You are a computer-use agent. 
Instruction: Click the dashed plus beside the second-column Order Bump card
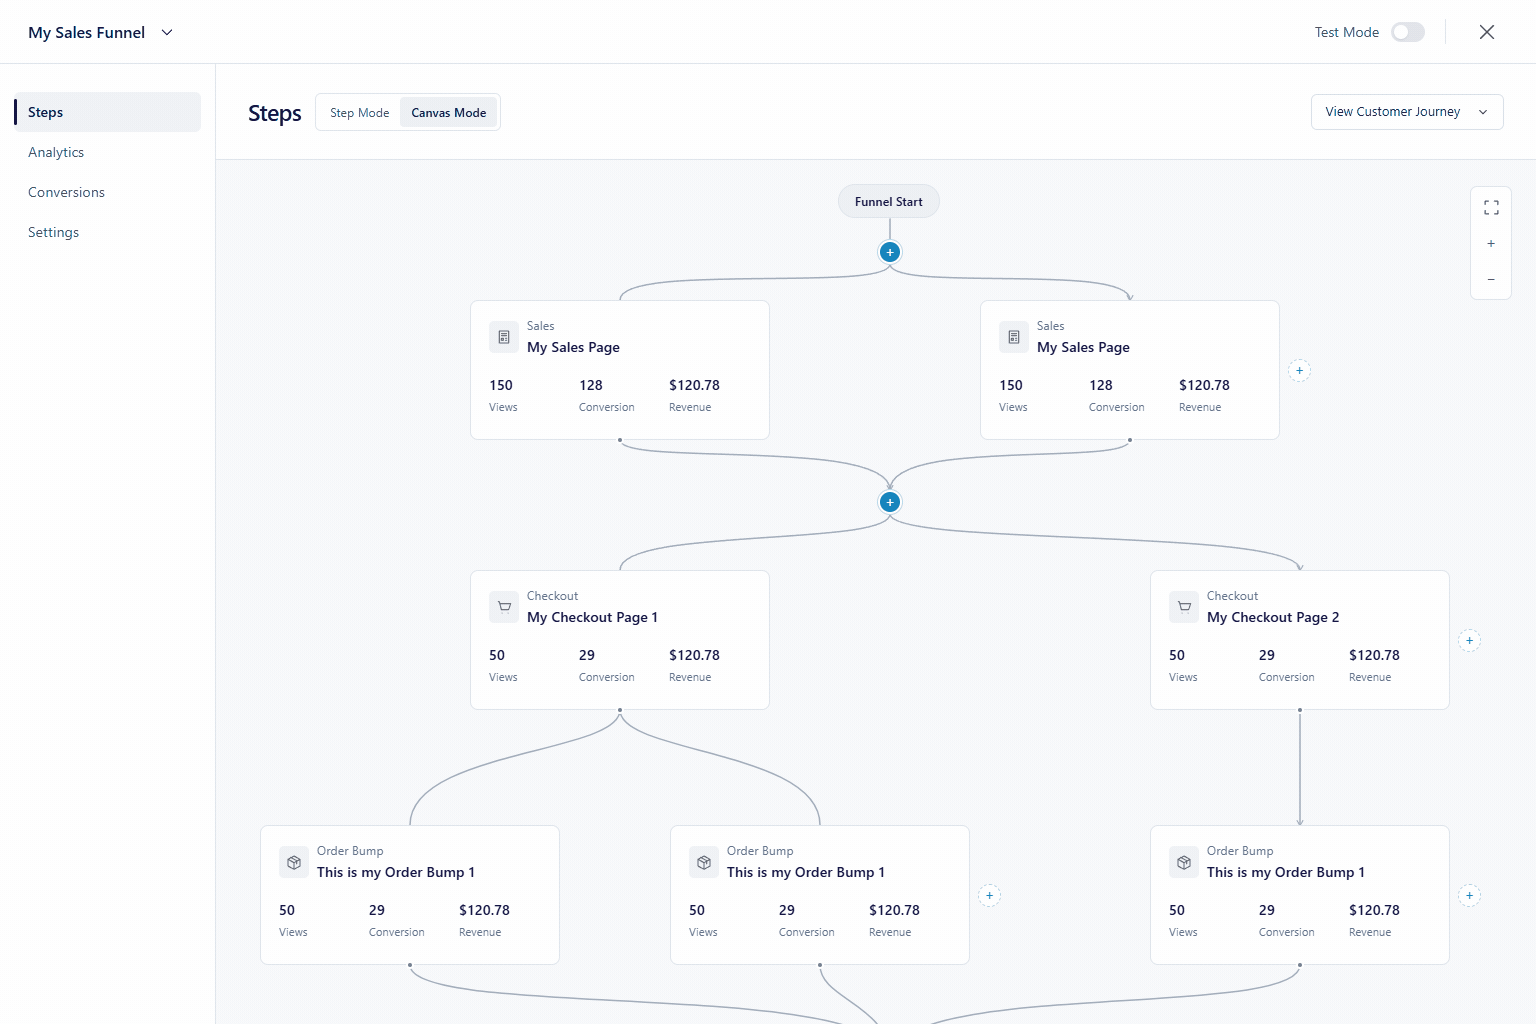coord(989,896)
